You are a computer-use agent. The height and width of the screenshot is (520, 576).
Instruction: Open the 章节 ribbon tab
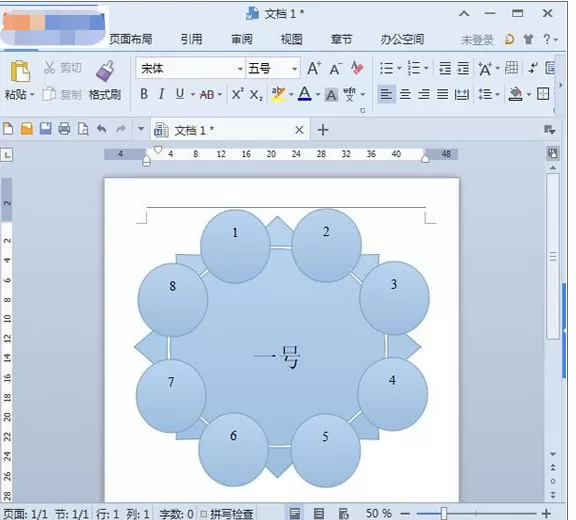(341, 39)
